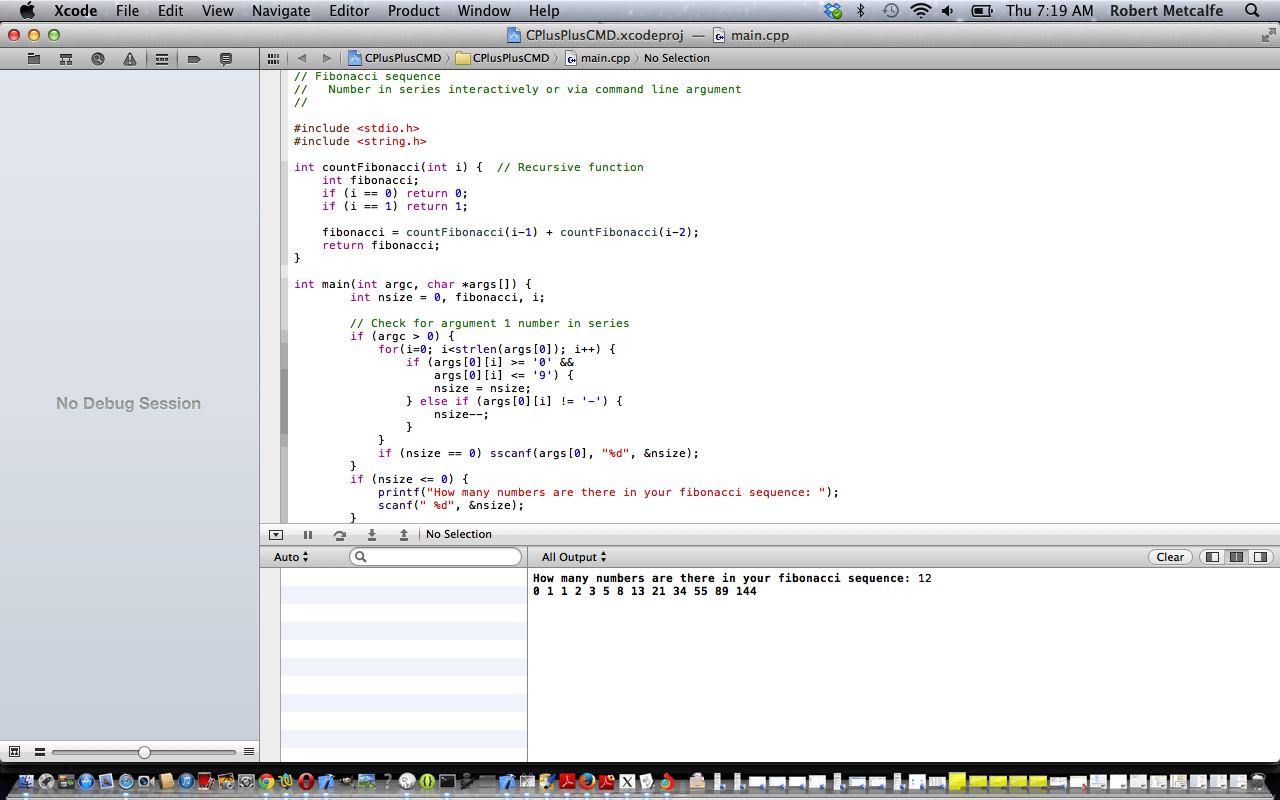Screen dimensions: 1280x800
Task: Open the Issue navigator
Action: 129,58
